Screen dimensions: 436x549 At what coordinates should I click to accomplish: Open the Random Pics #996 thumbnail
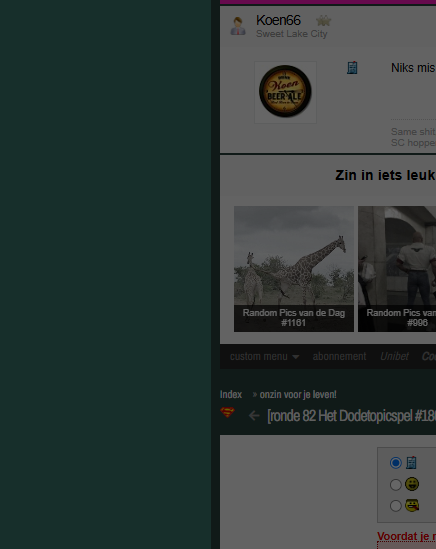click(397, 269)
